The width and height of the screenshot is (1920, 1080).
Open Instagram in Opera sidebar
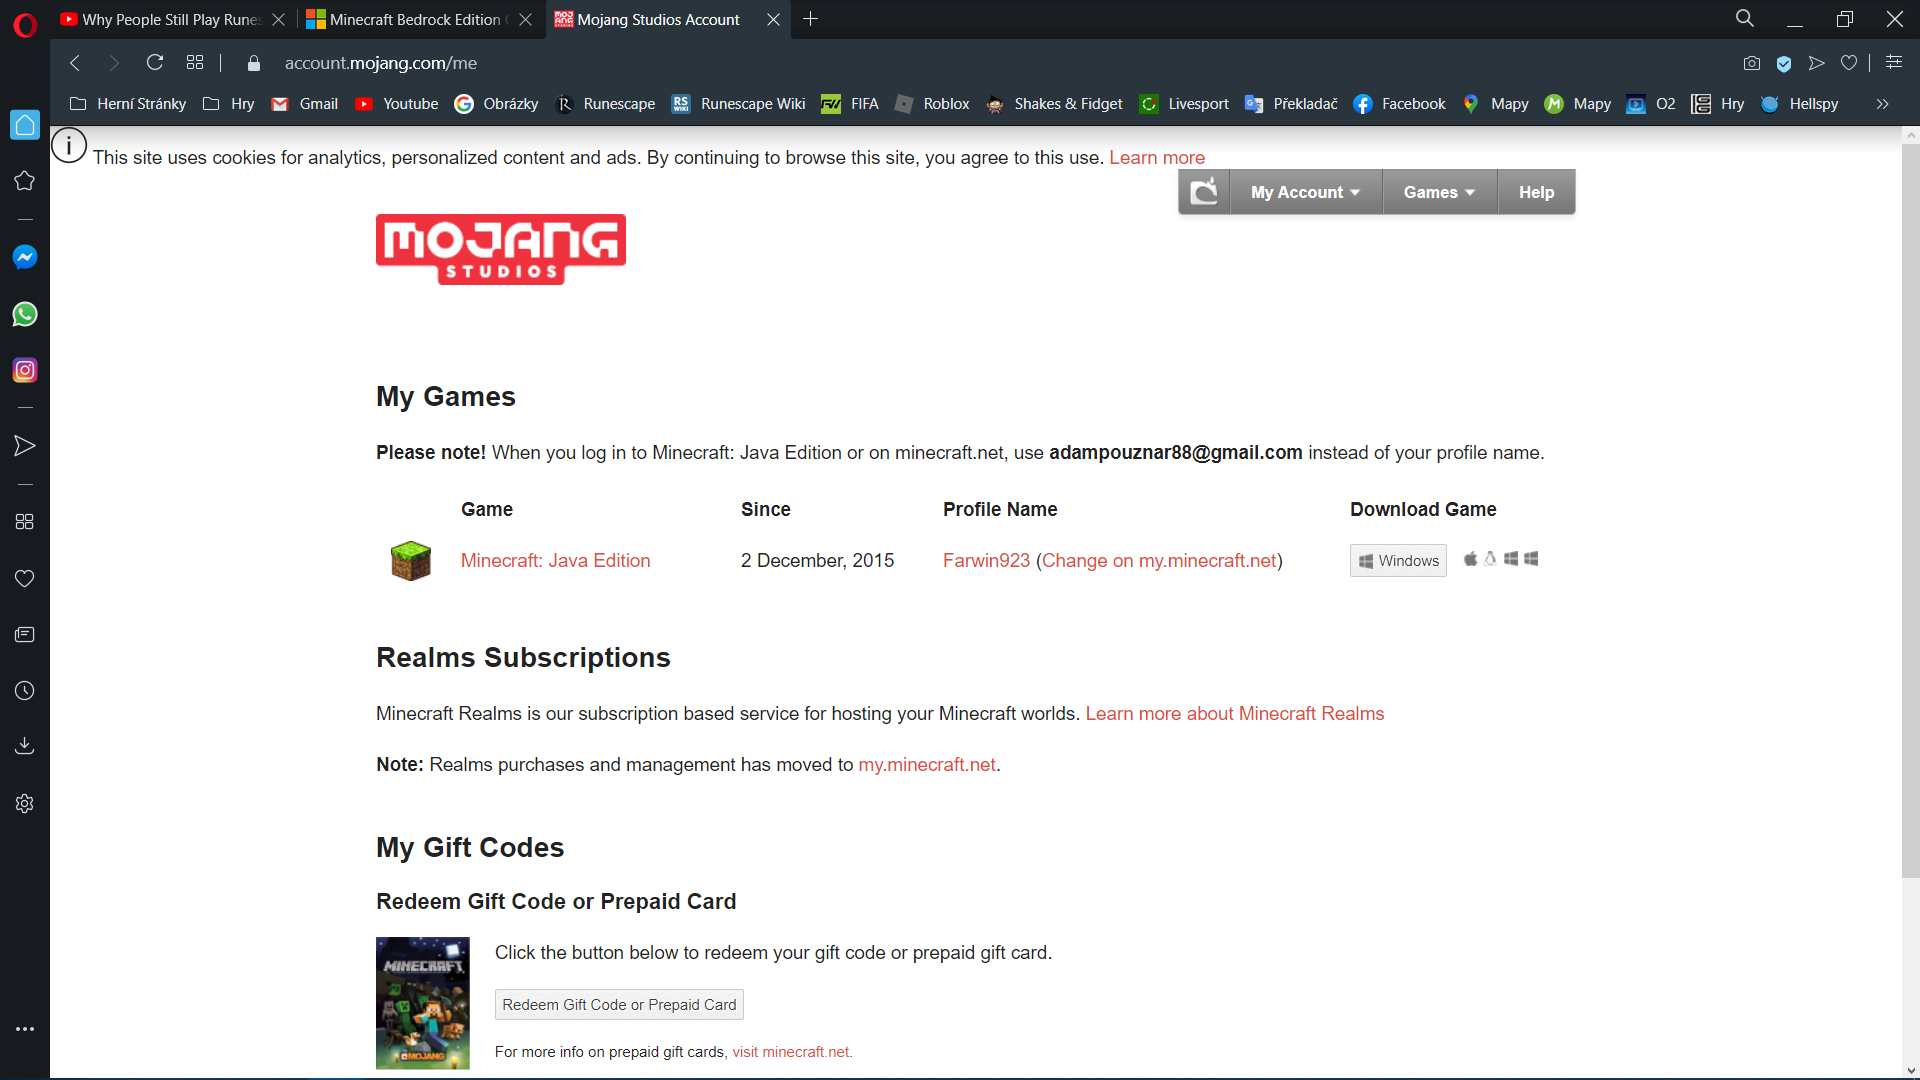(x=25, y=370)
